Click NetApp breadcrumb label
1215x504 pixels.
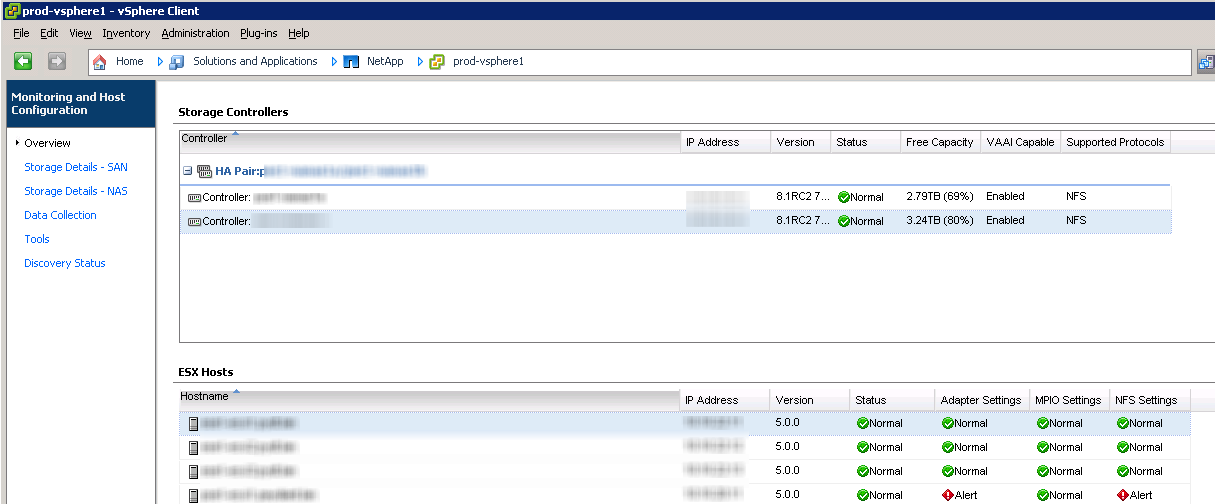click(385, 62)
